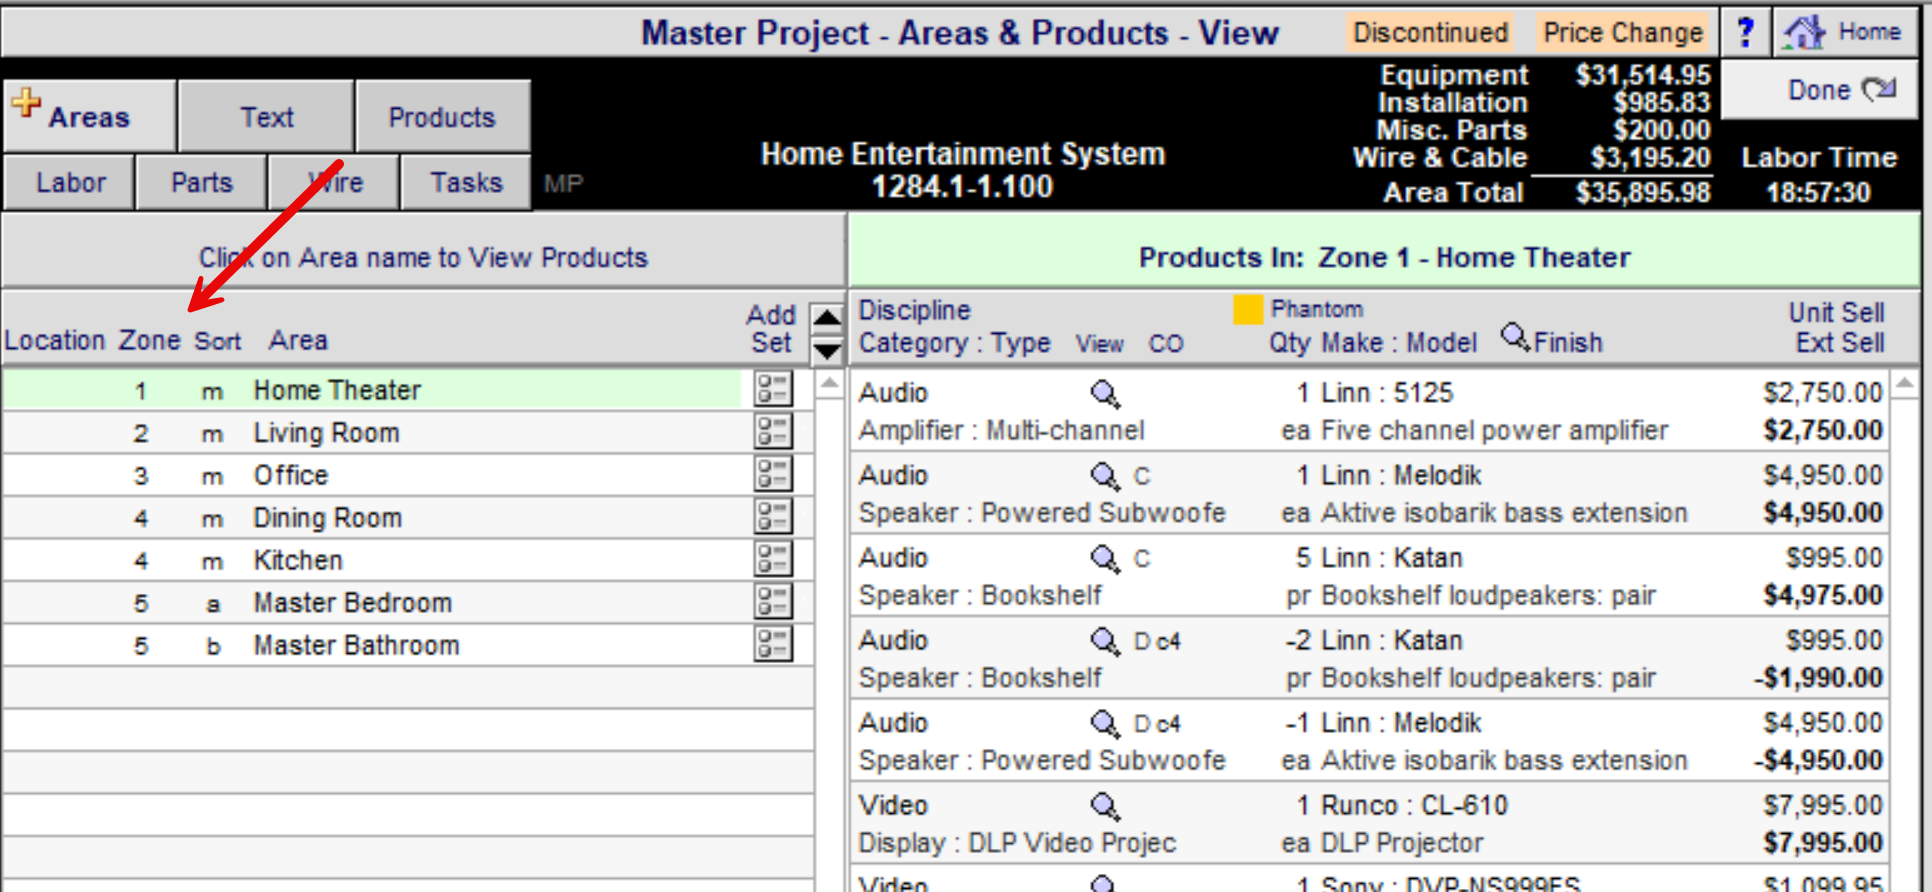View Linn Katan qty -2 row magnifier
Image resolution: width=1932 pixels, height=892 pixels.
1104,641
